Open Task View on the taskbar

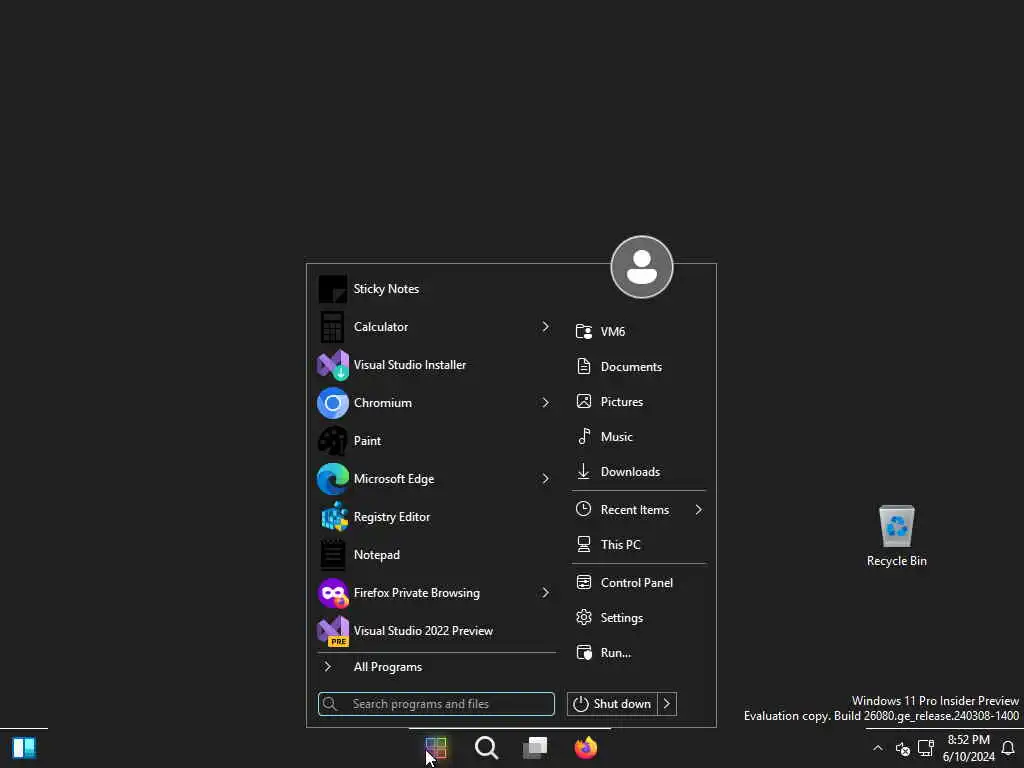[536, 748]
